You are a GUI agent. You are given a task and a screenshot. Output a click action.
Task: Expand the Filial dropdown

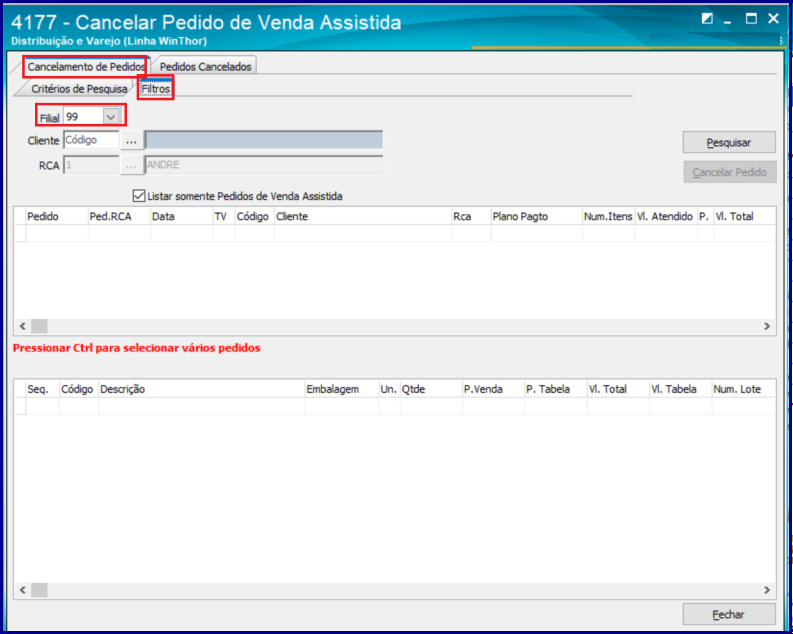click(111, 117)
